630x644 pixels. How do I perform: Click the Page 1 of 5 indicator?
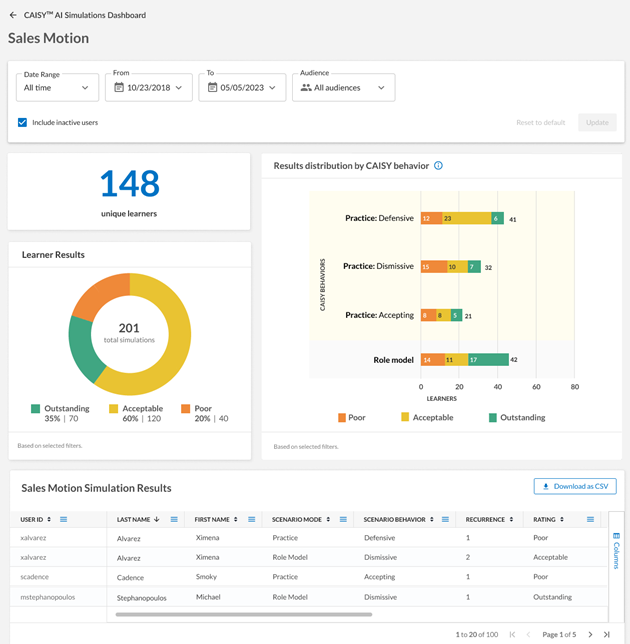(x=559, y=635)
